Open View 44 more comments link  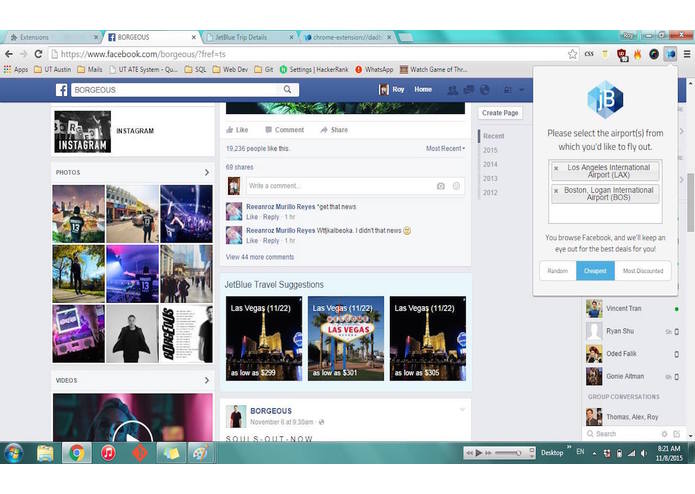260,257
